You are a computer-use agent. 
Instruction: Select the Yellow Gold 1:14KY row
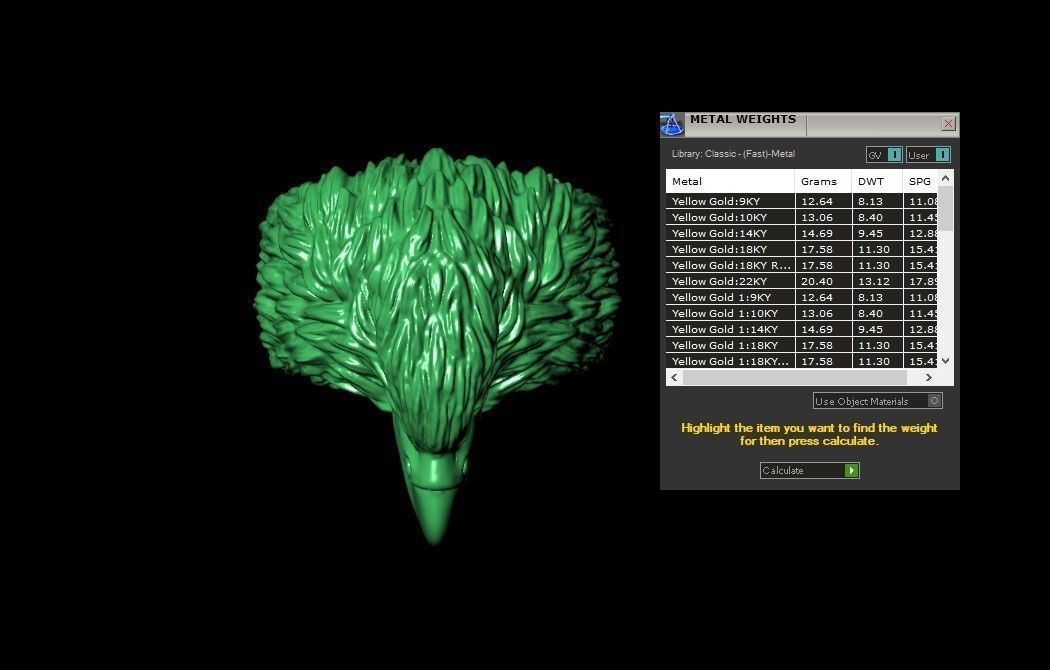(802, 329)
